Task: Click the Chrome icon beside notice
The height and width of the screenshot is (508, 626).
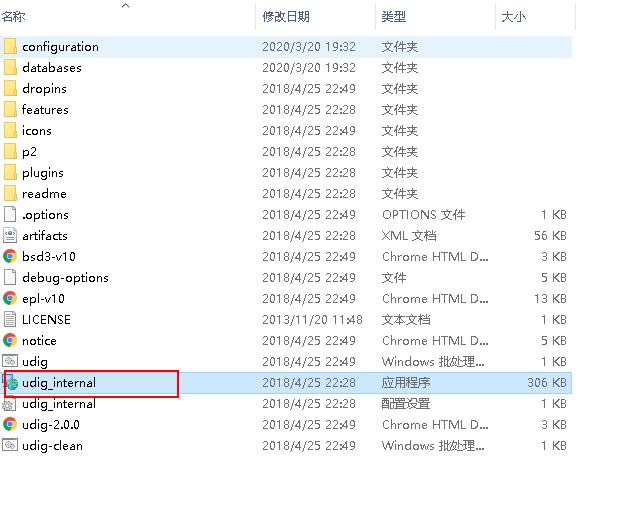Action: pos(10,341)
